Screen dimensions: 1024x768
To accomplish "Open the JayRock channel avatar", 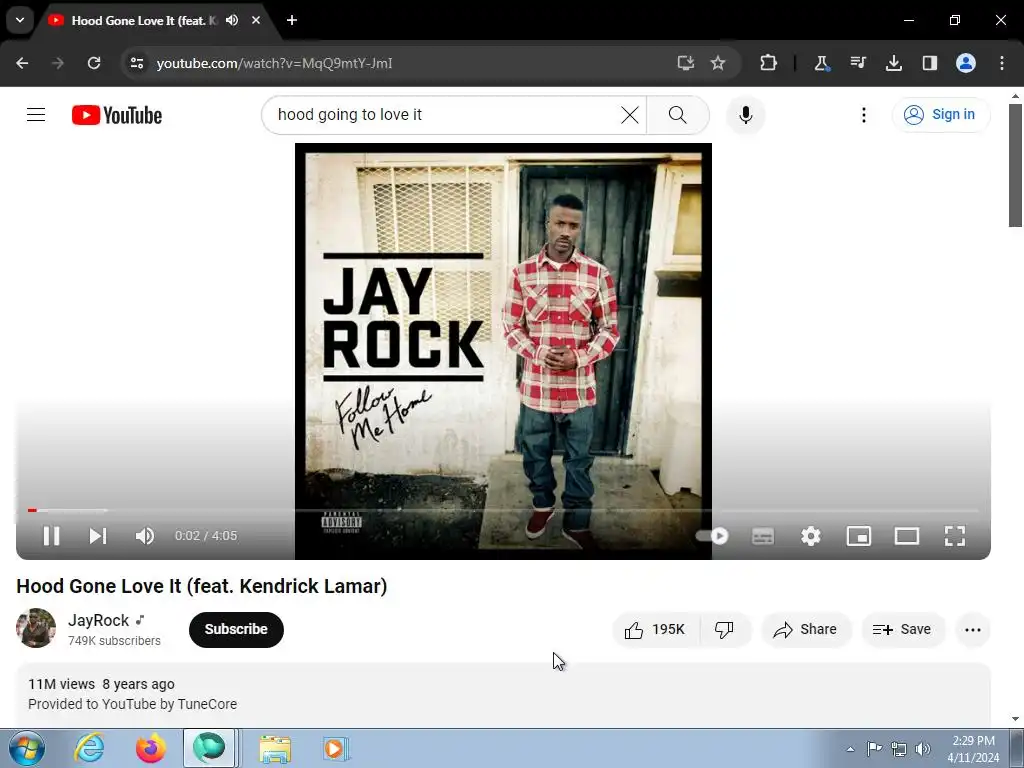I will pos(36,628).
